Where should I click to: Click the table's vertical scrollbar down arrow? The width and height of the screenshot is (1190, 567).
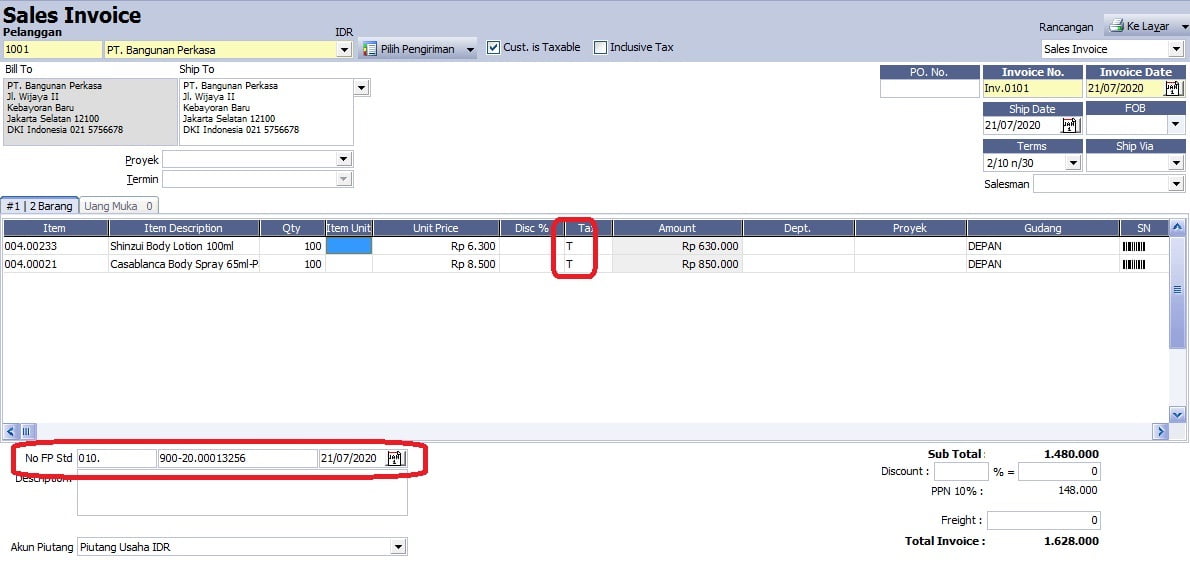coord(1177,414)
